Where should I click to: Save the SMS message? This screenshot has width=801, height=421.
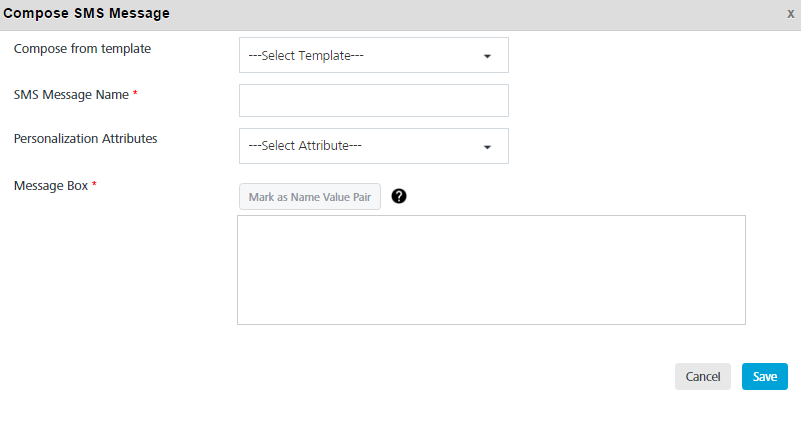pos(765,377)
